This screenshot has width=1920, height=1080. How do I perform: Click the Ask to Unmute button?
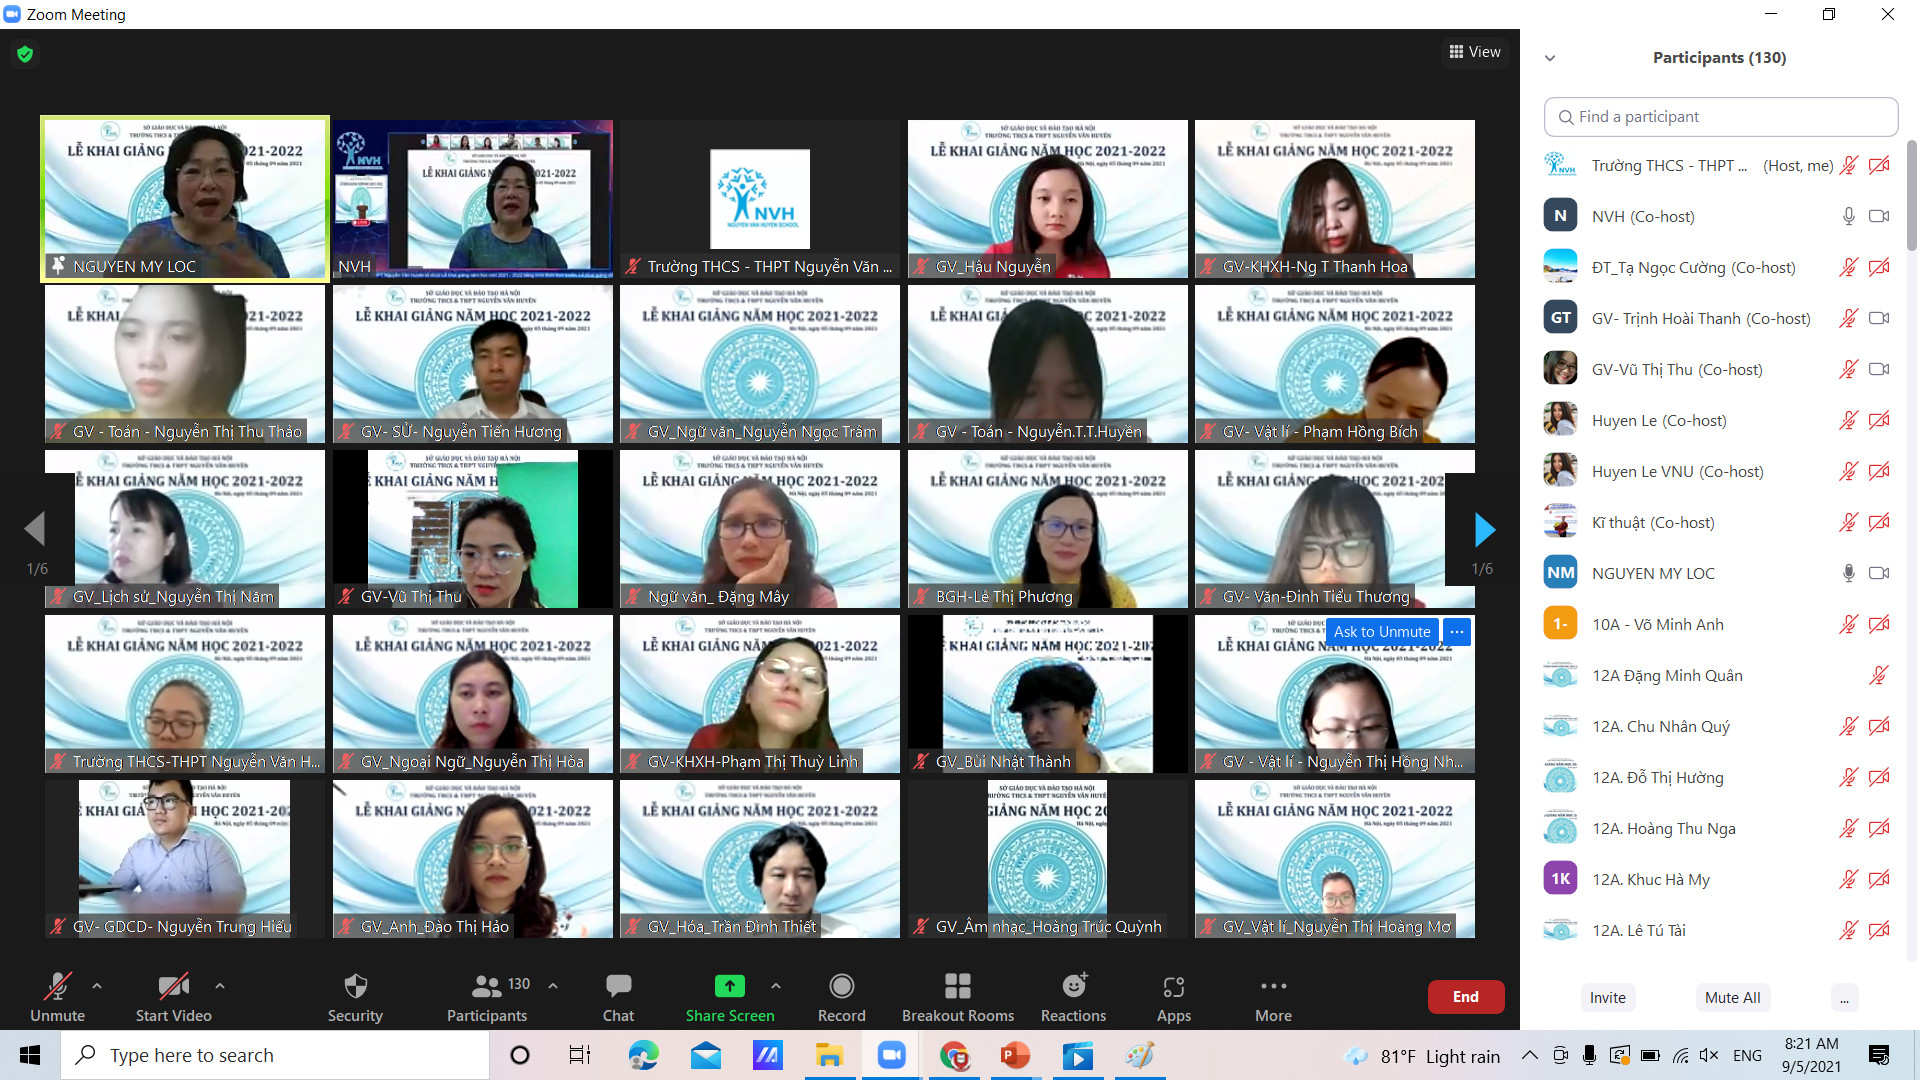tap(1381, 632)
